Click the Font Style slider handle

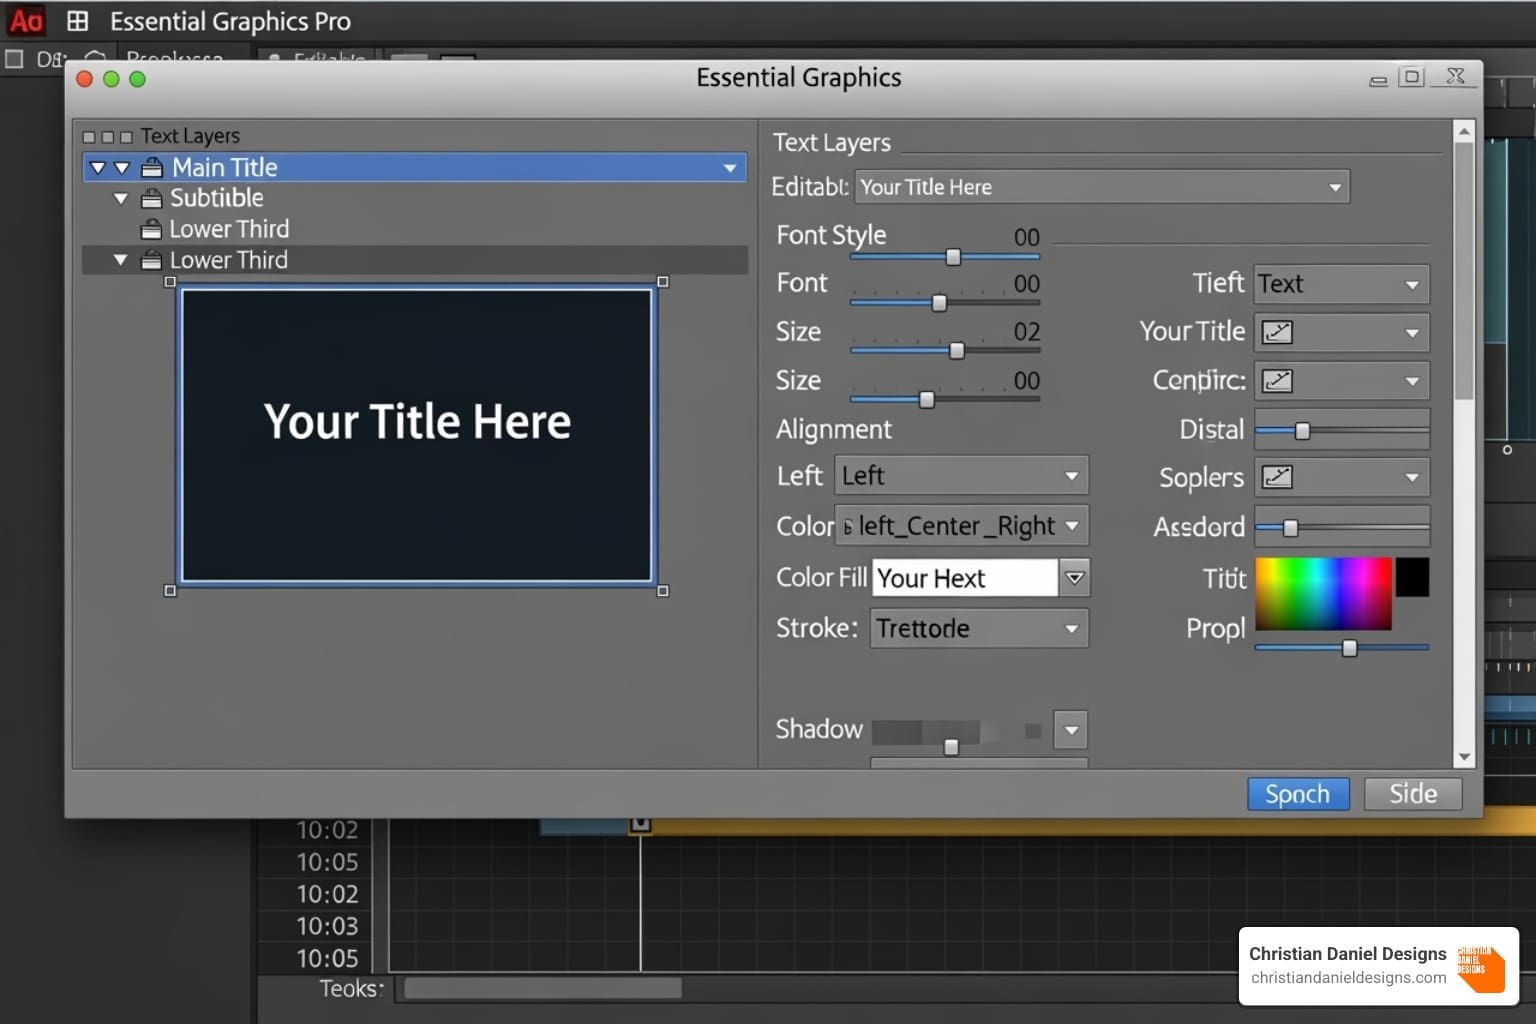click(953, 257)
